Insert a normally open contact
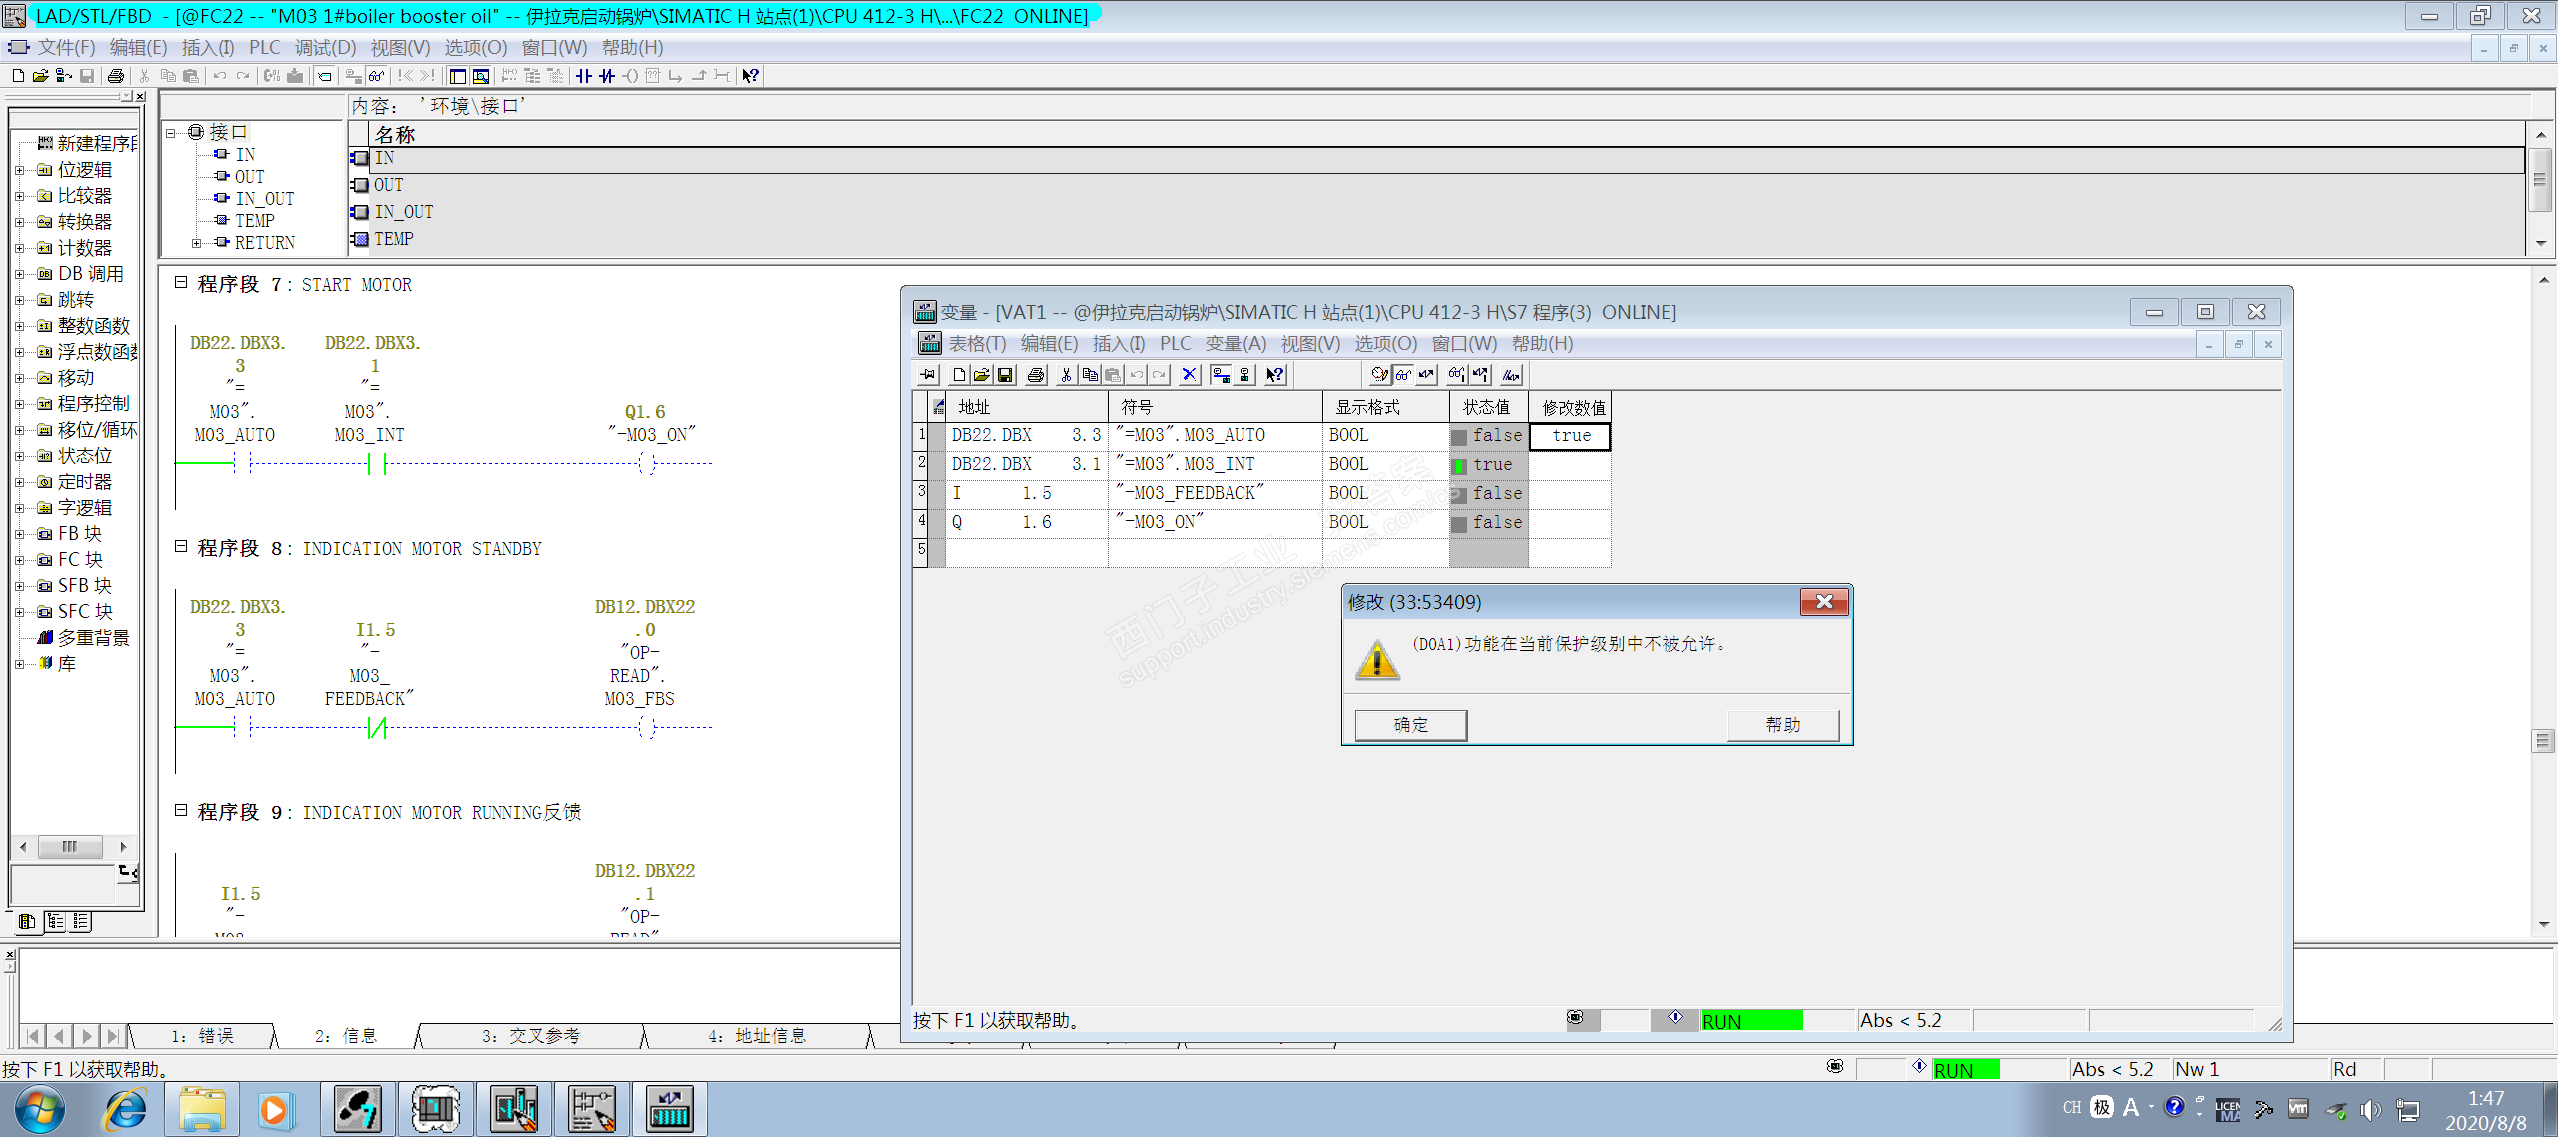This screenshot has height=1137, width=2558. point(584,76)
